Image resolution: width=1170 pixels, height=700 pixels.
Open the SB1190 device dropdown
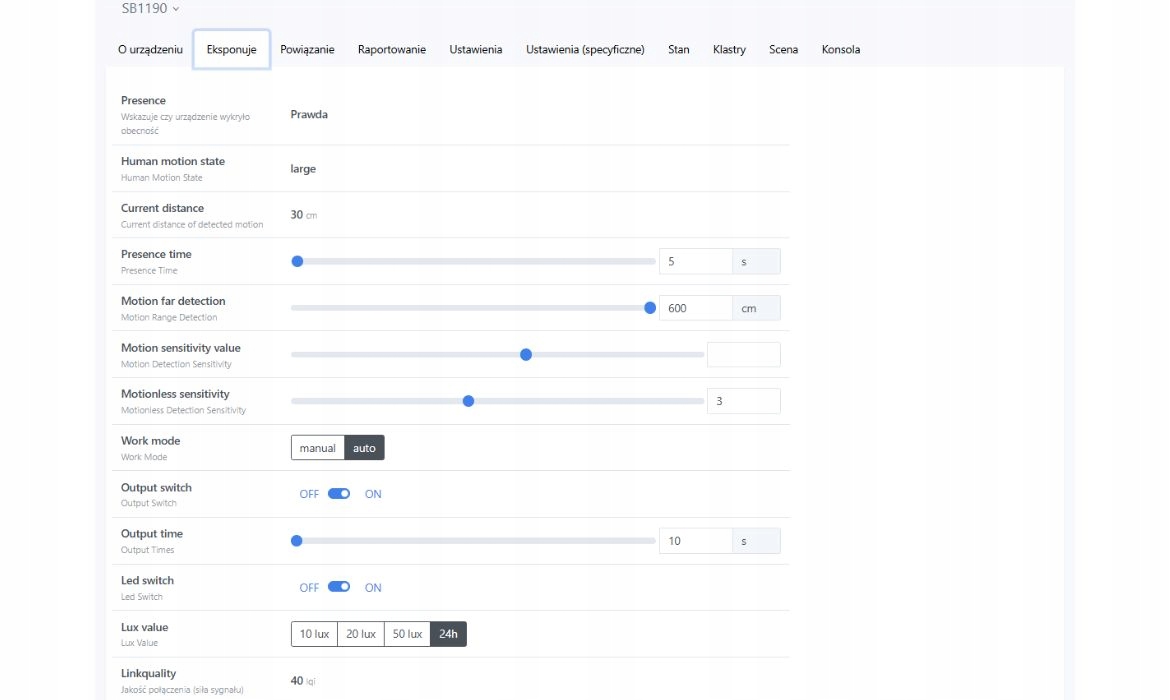(x=150, y=9)
